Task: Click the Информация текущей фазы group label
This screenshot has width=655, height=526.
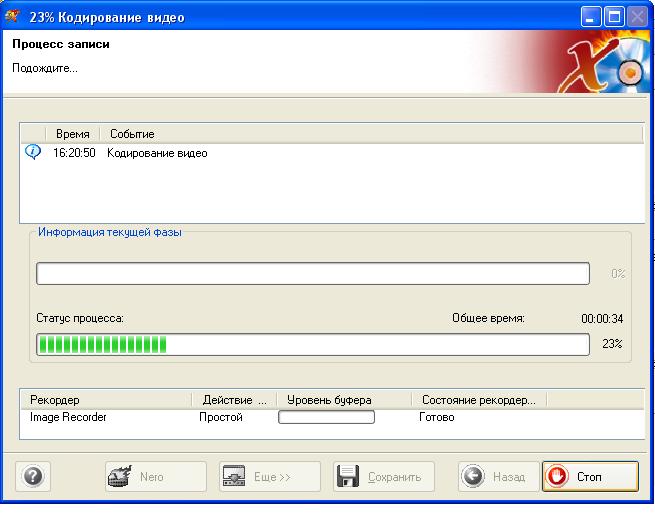Action: tap(110, 232)
